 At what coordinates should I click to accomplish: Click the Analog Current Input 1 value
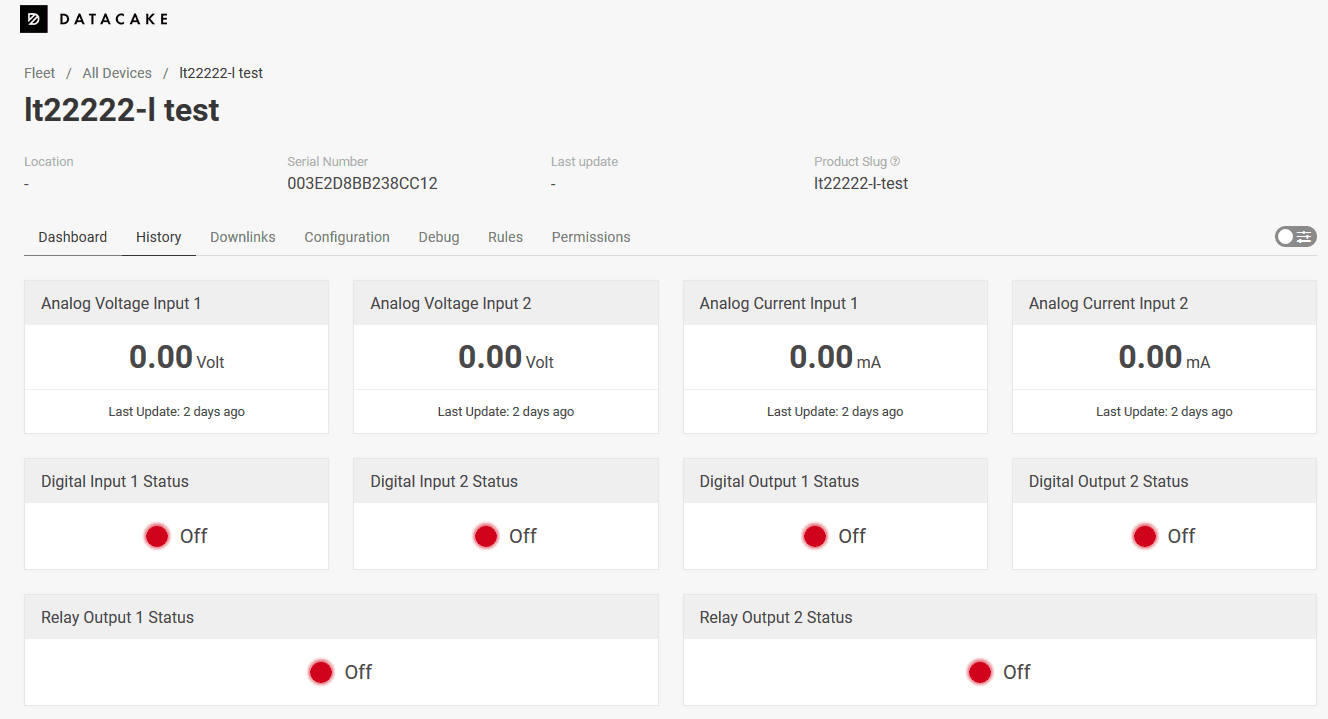(821, 357)
